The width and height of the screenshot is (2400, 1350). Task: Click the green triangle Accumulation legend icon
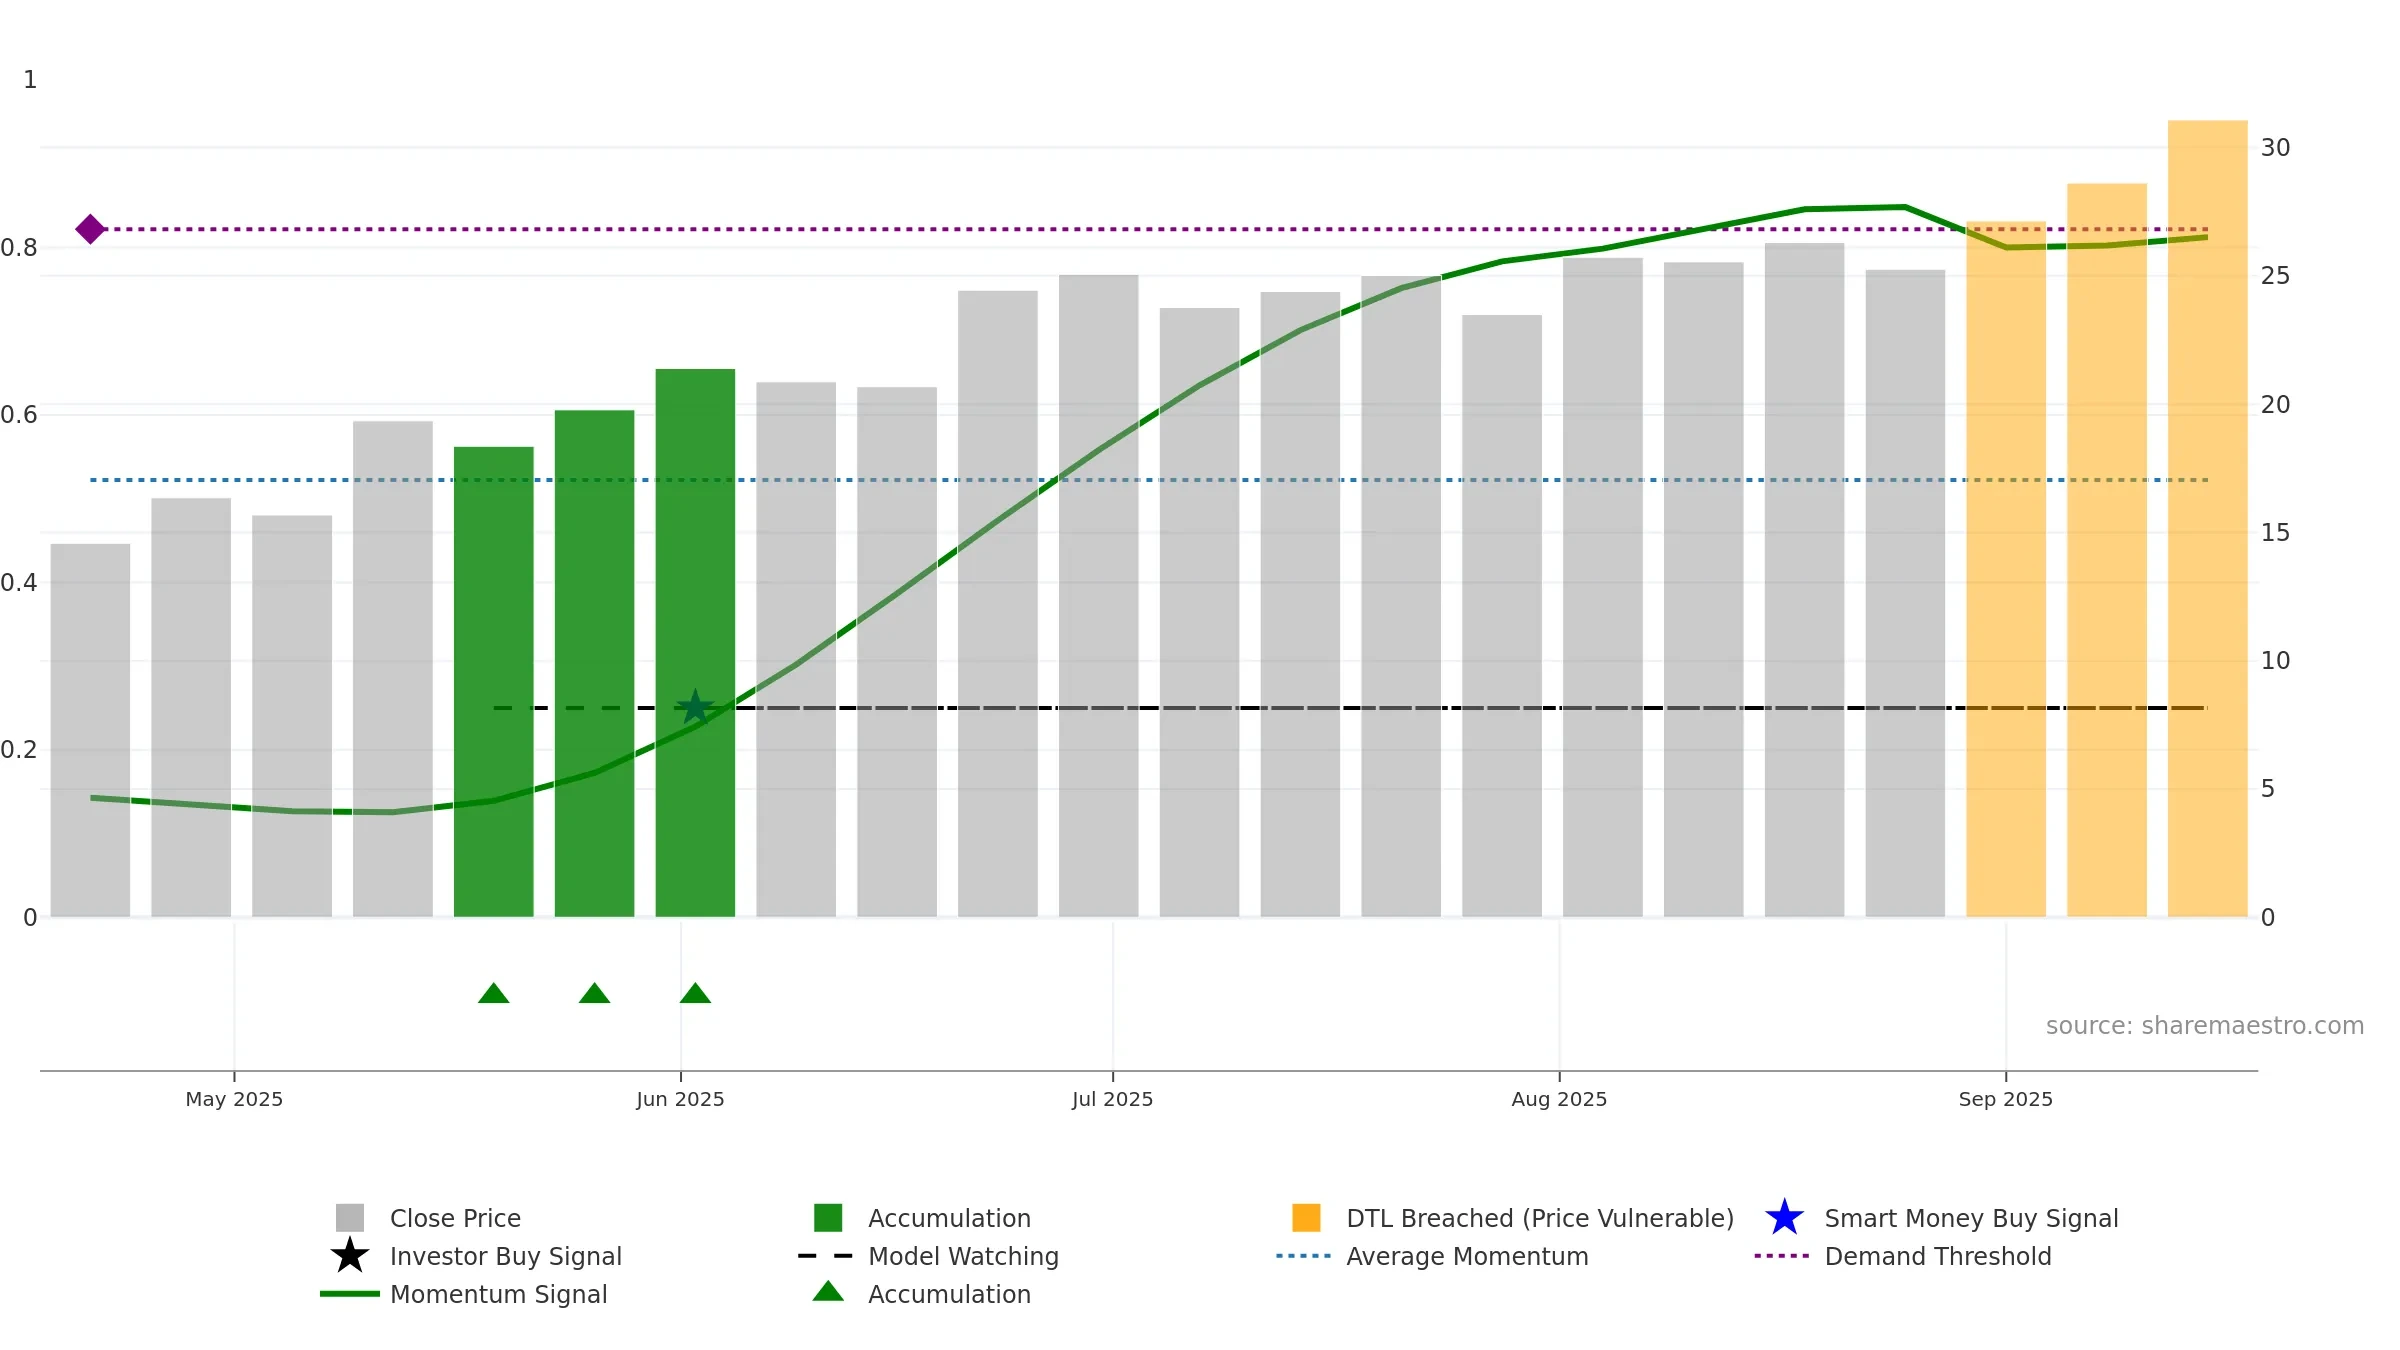click(x=828, y=1291)
